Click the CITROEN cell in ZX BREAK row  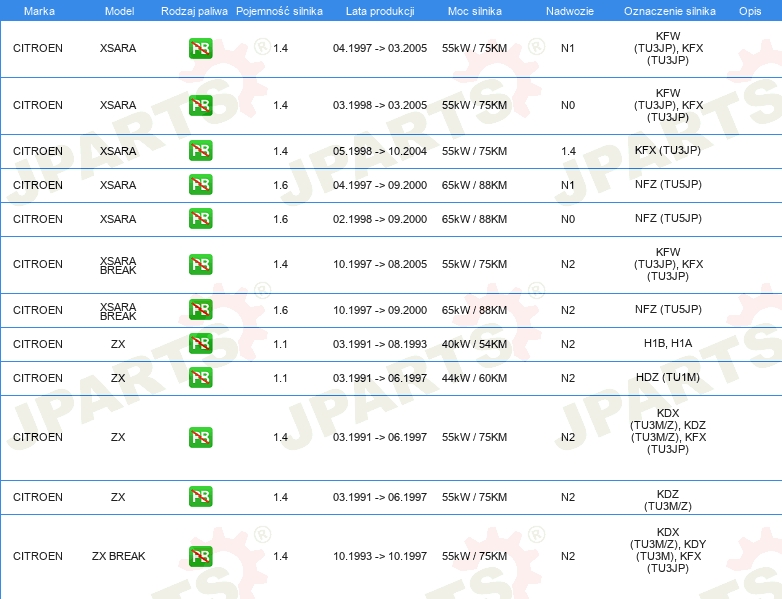click(x=38, y=556)
